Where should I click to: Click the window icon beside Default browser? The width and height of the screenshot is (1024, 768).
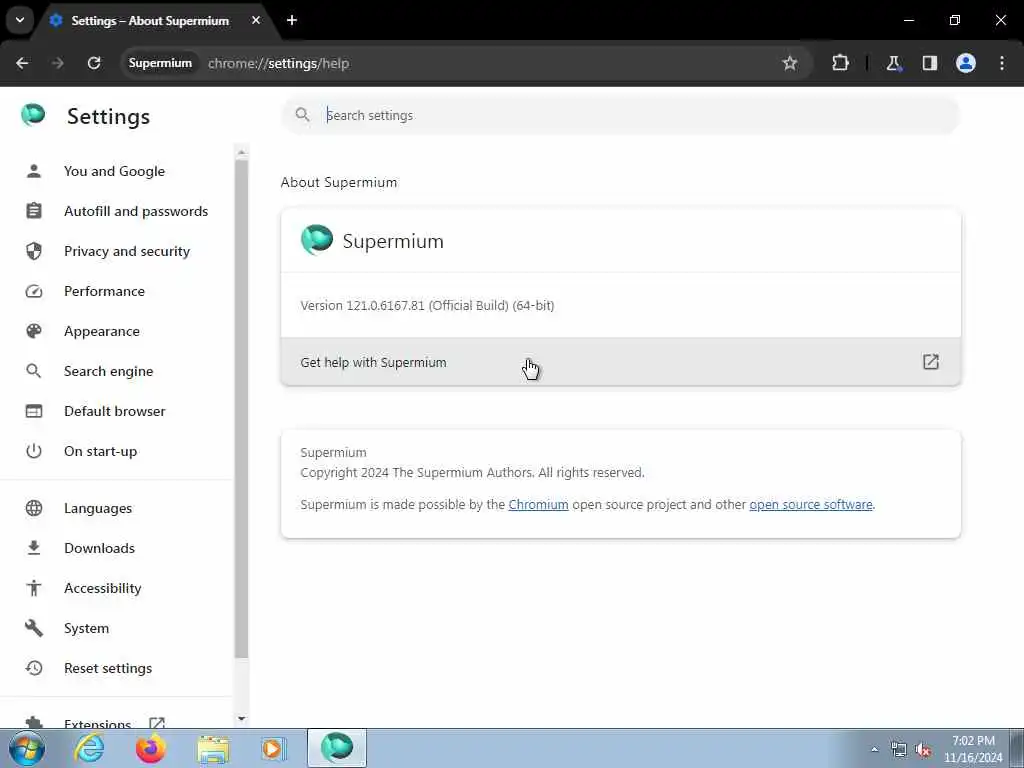tap(34, 411)
